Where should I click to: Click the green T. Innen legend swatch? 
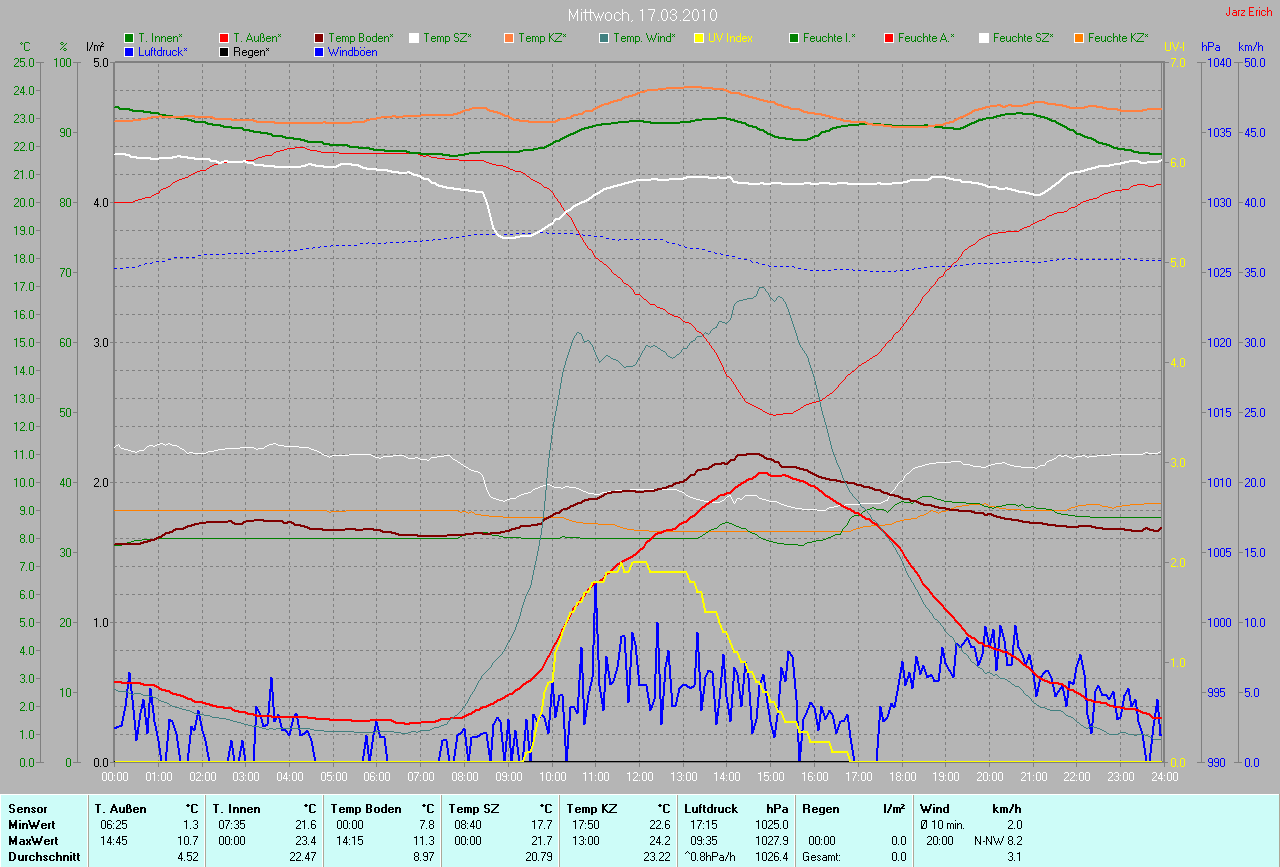129,38
